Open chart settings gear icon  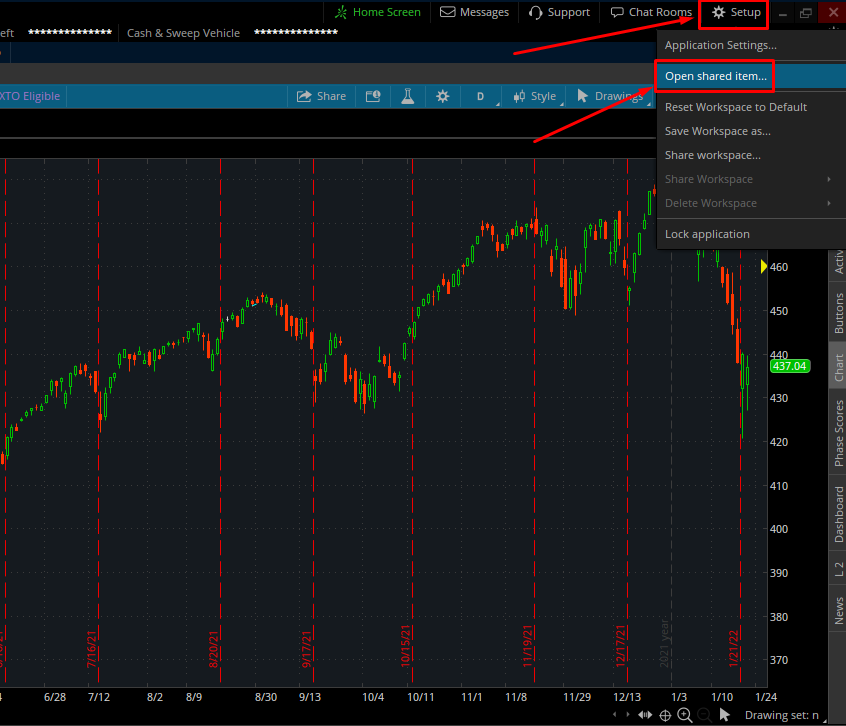443,96
